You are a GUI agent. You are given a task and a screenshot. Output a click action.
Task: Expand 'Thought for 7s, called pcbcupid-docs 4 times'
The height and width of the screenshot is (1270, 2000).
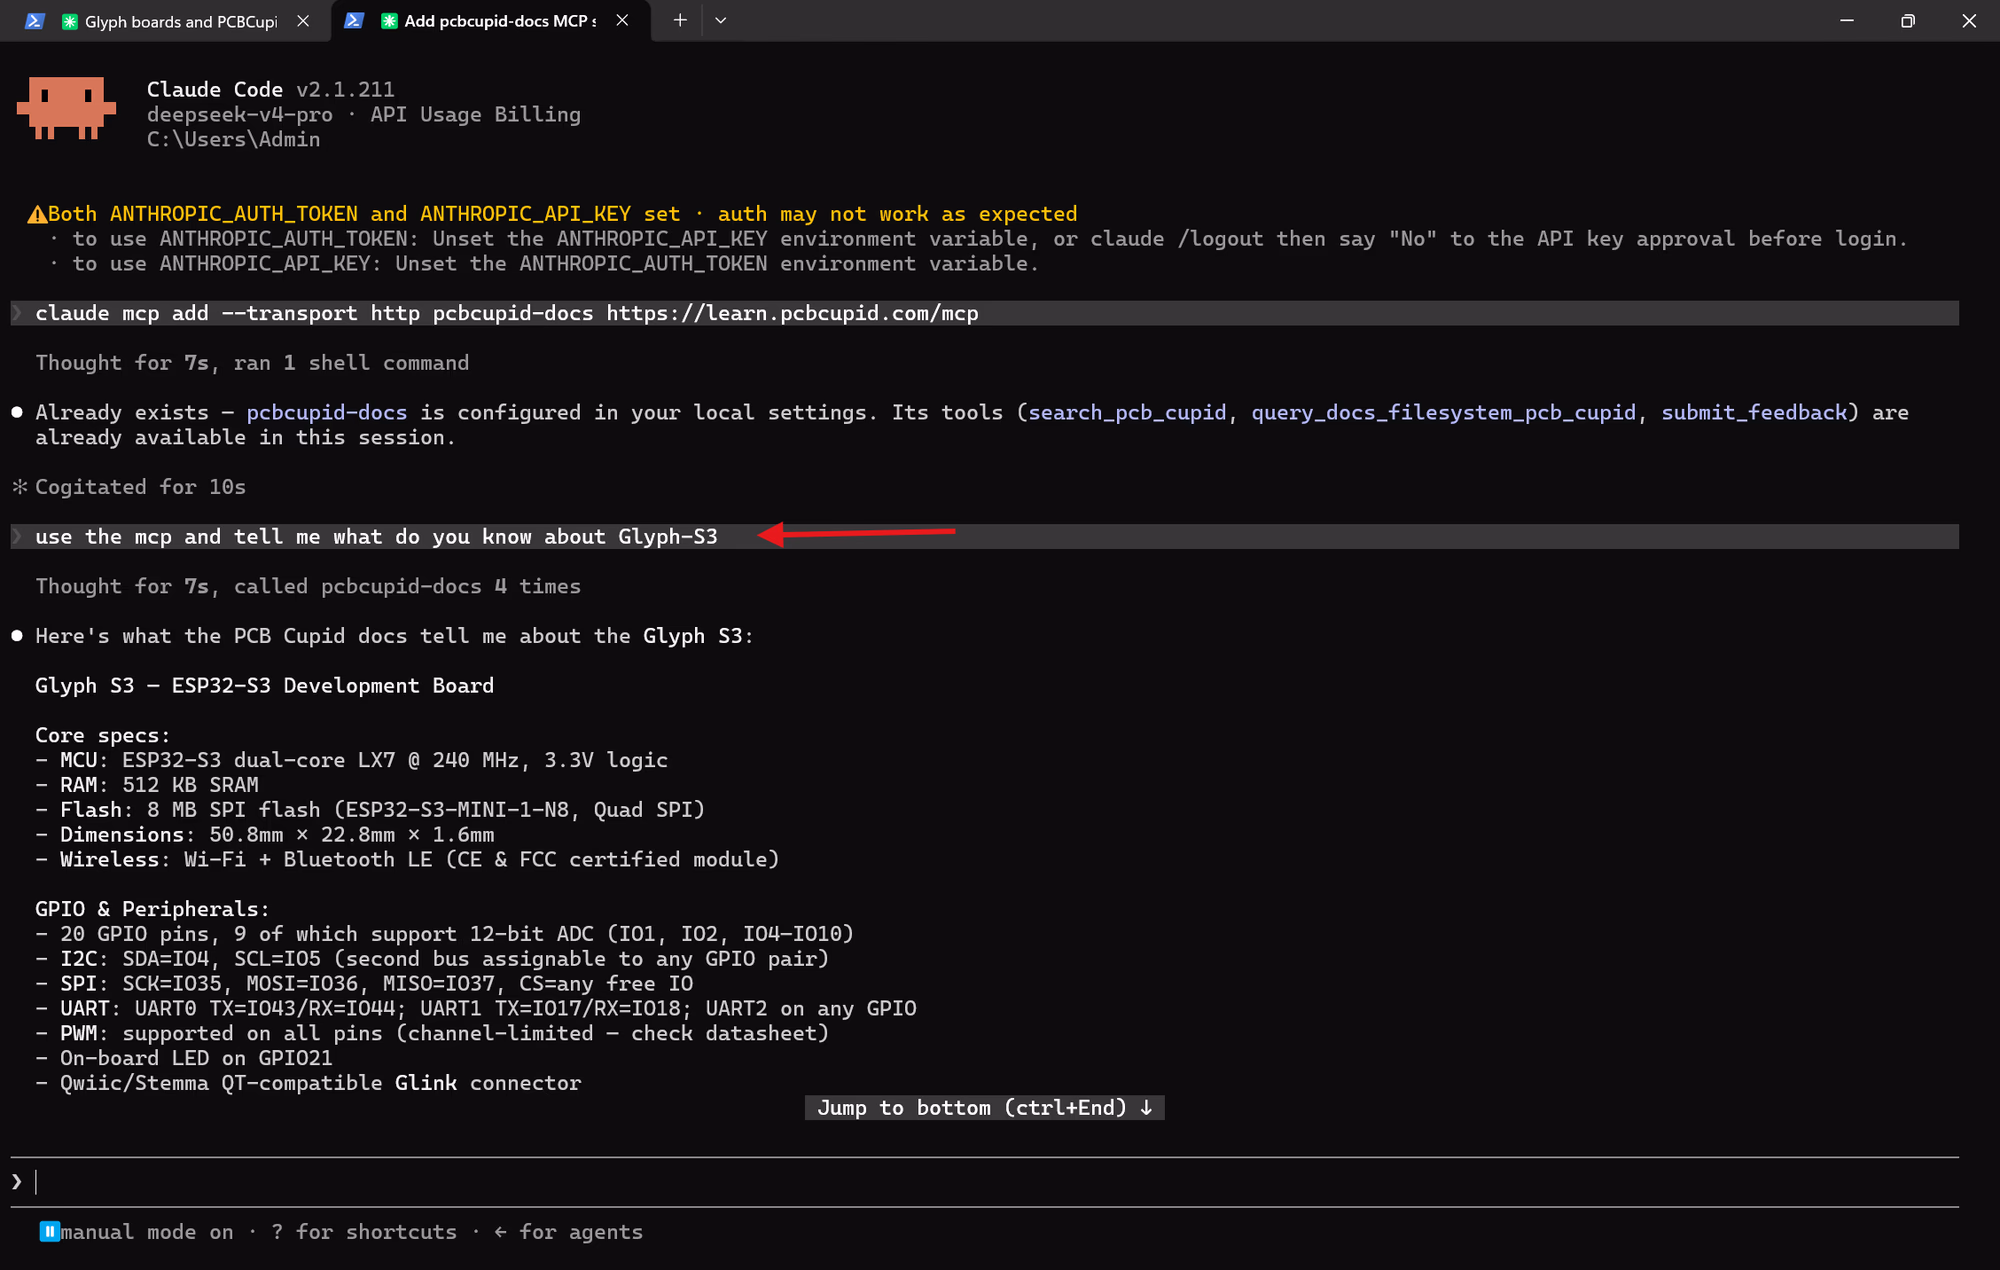tap(308, 587)
